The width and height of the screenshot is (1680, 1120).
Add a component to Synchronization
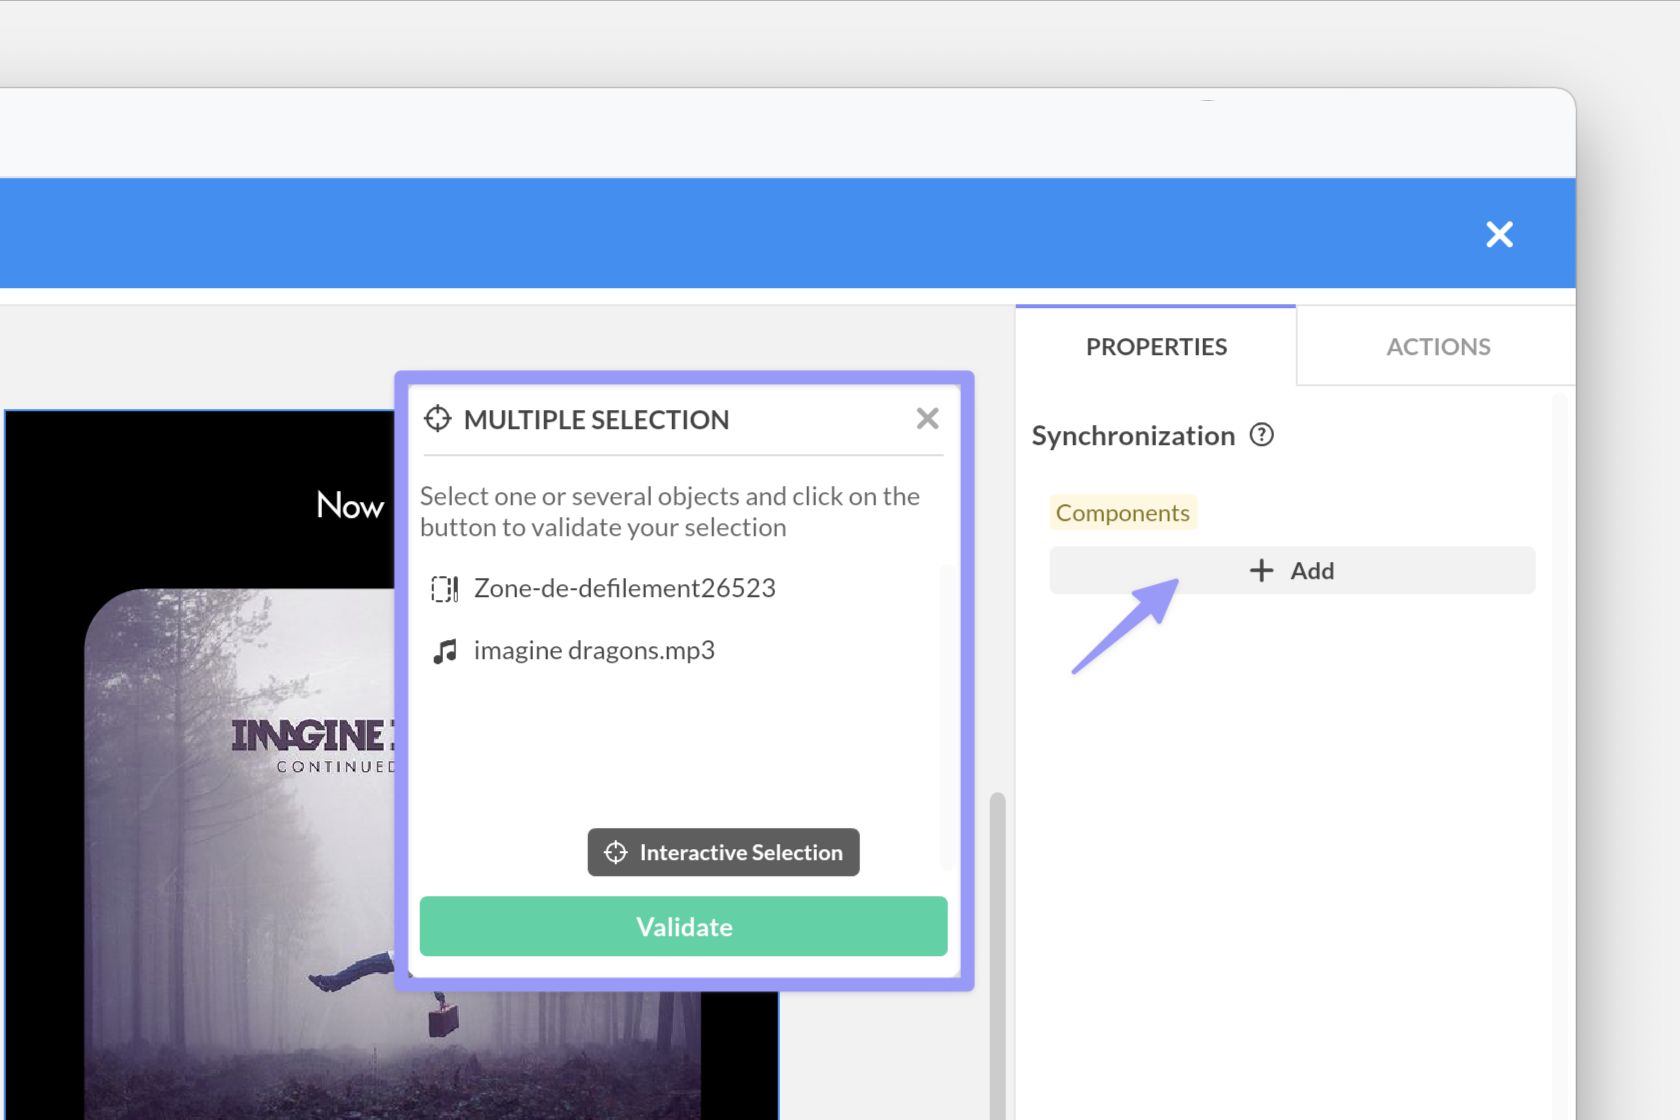(1291, 570)
